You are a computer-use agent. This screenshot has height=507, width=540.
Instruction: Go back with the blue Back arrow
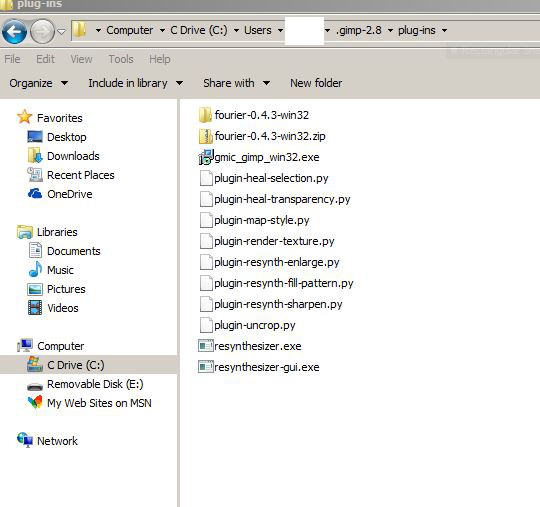14,32
